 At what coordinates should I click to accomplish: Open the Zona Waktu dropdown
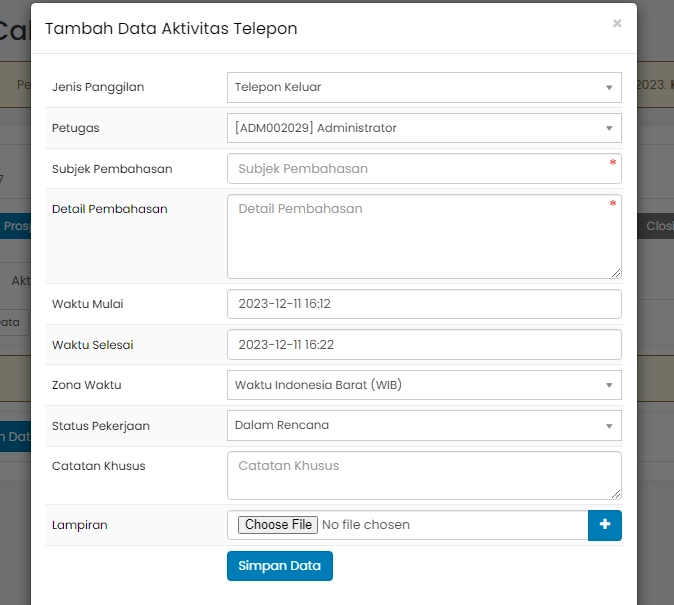coord(424,385)
